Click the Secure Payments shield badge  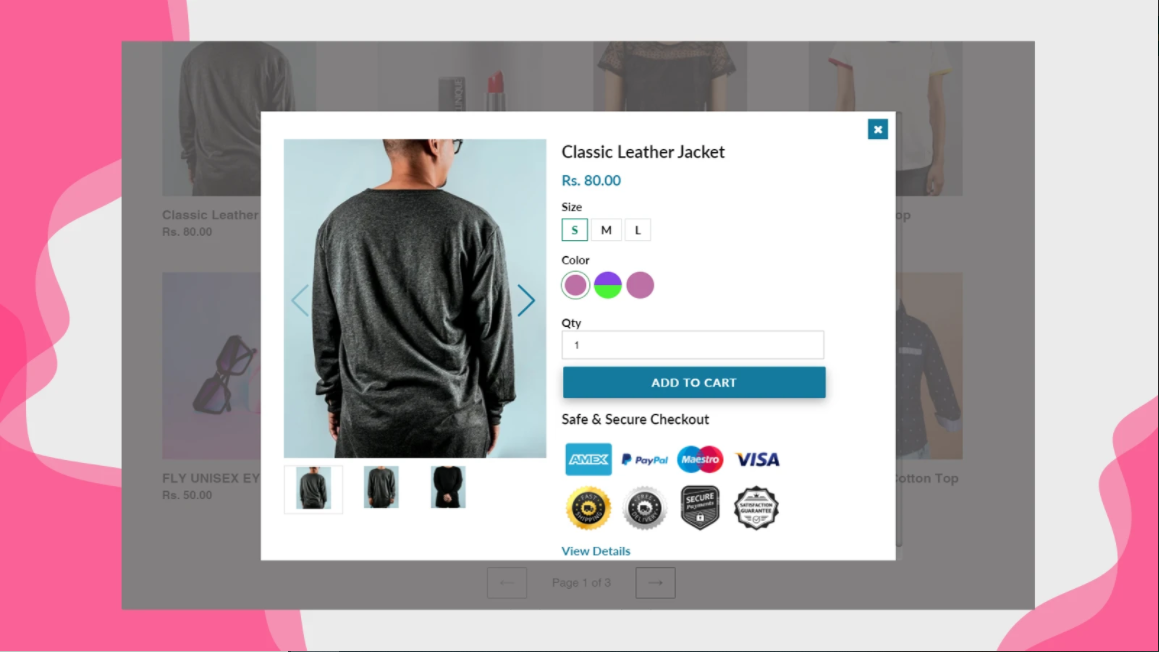click(700, 508)
